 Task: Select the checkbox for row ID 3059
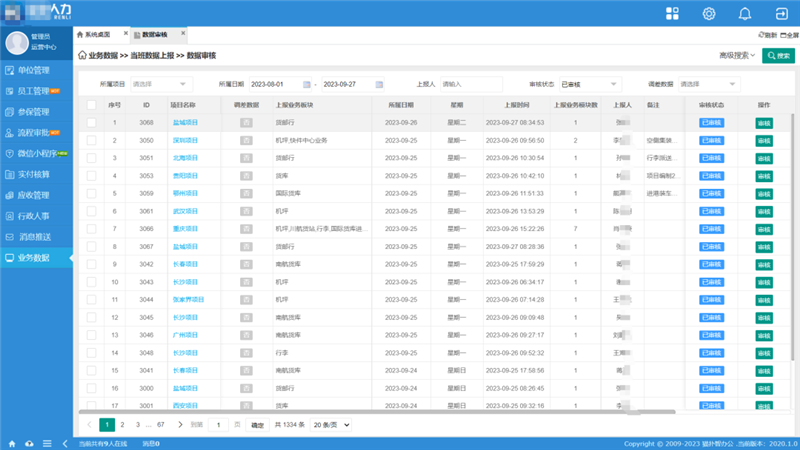click(x=91, y=192)
